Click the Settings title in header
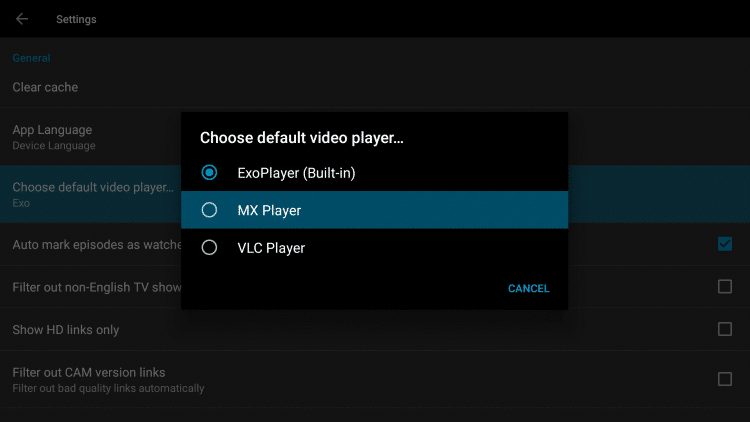750x422 pixels. 76,19
